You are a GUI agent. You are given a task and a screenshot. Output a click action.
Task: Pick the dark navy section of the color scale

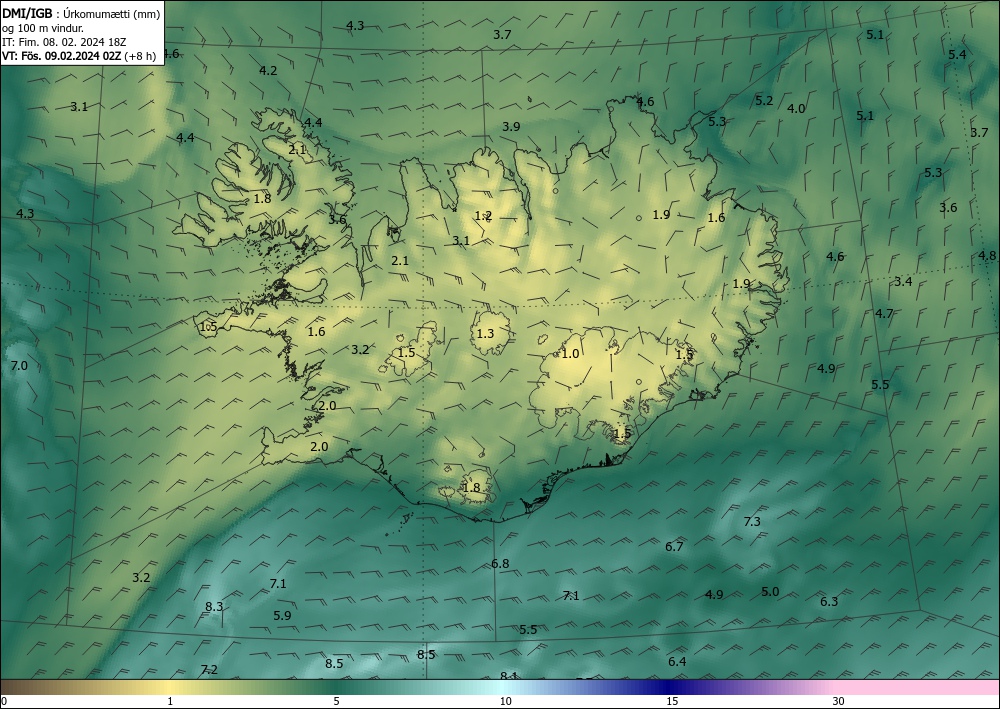[666, 687]
